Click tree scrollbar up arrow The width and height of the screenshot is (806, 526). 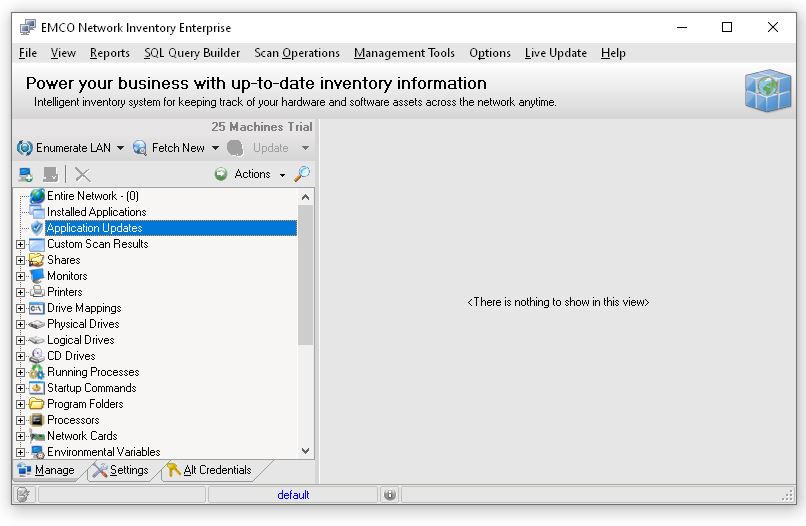[x=305, y=197]
